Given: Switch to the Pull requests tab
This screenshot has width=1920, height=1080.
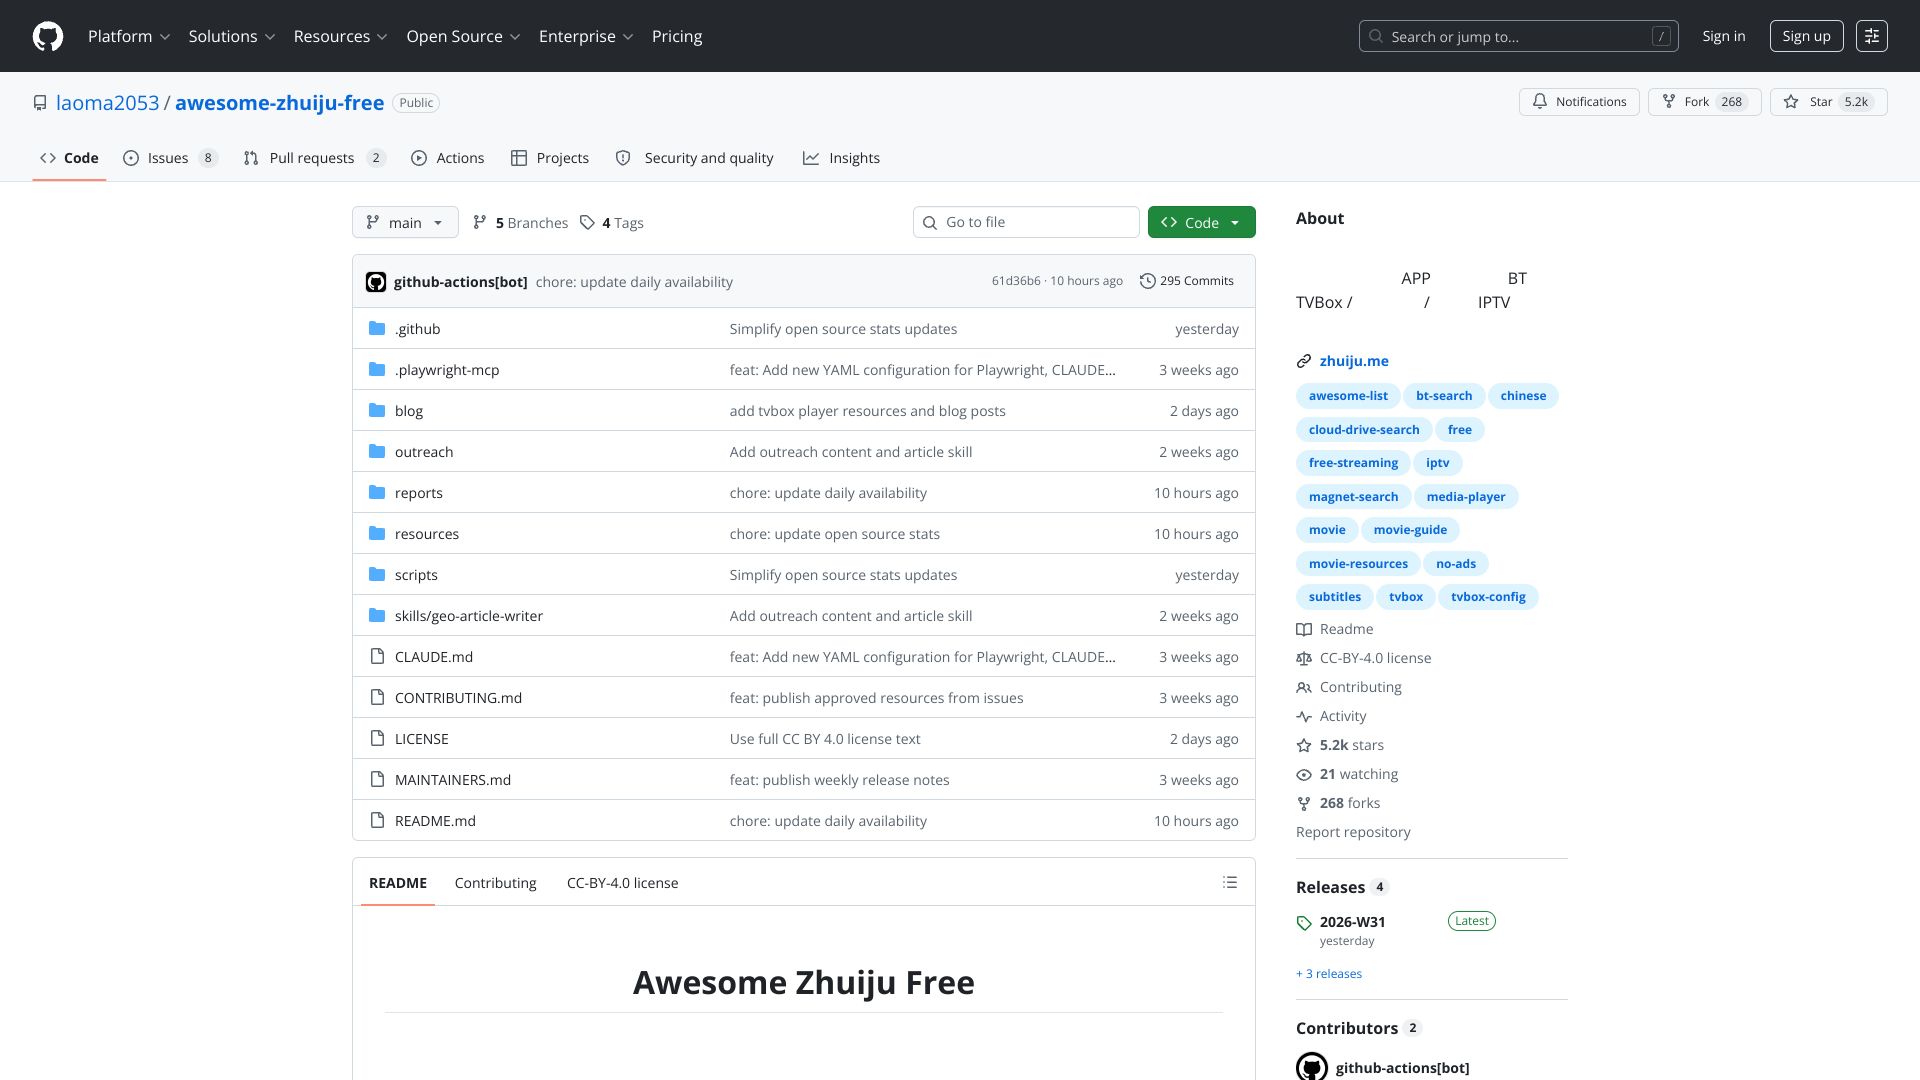Looking at the screenshot, I should [314, 158].
